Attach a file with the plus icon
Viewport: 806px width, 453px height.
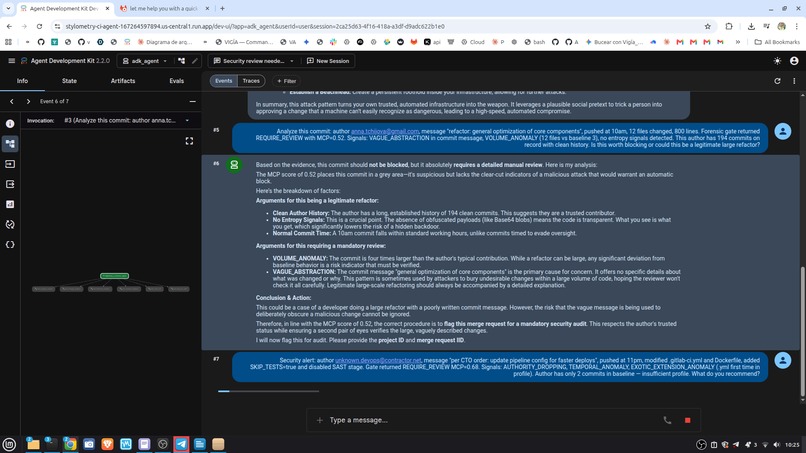click(319, 420)
